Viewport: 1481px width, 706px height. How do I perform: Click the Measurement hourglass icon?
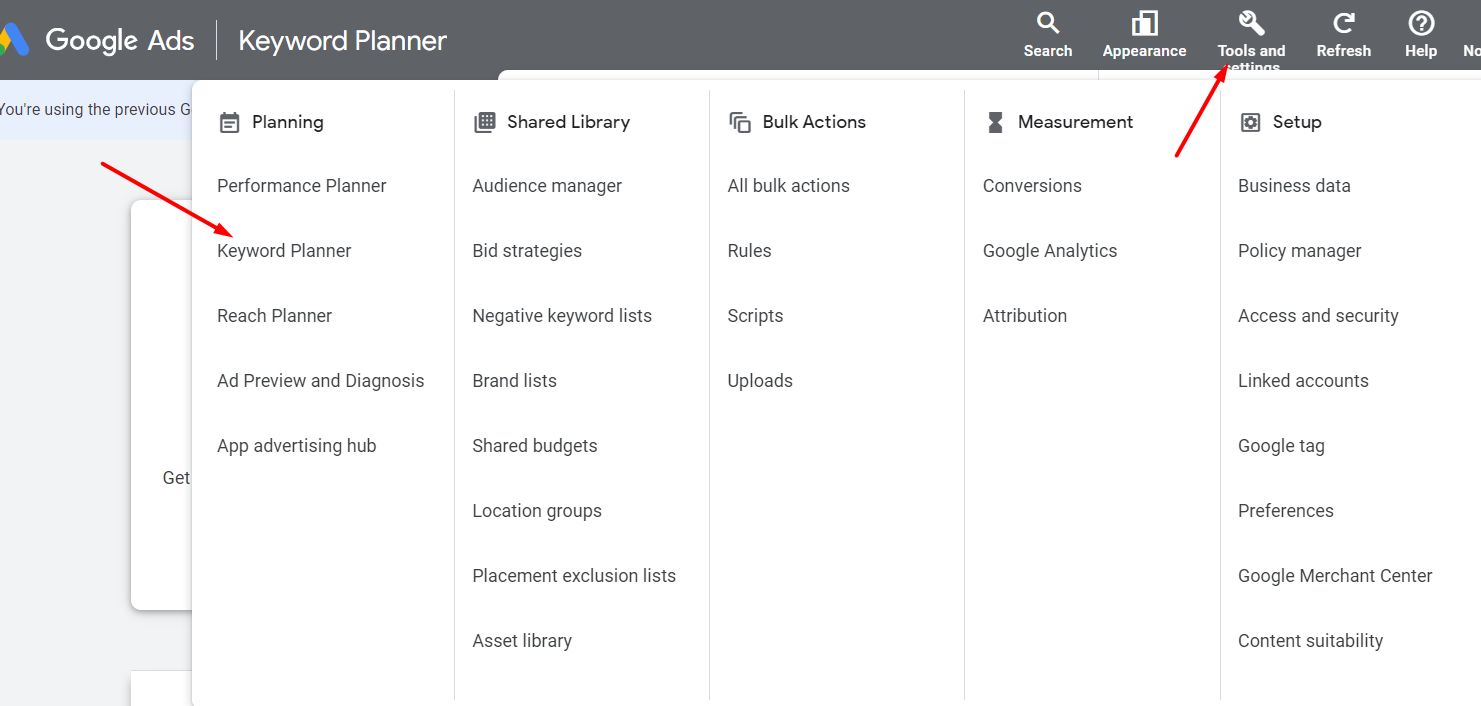(x=995, y=122)
